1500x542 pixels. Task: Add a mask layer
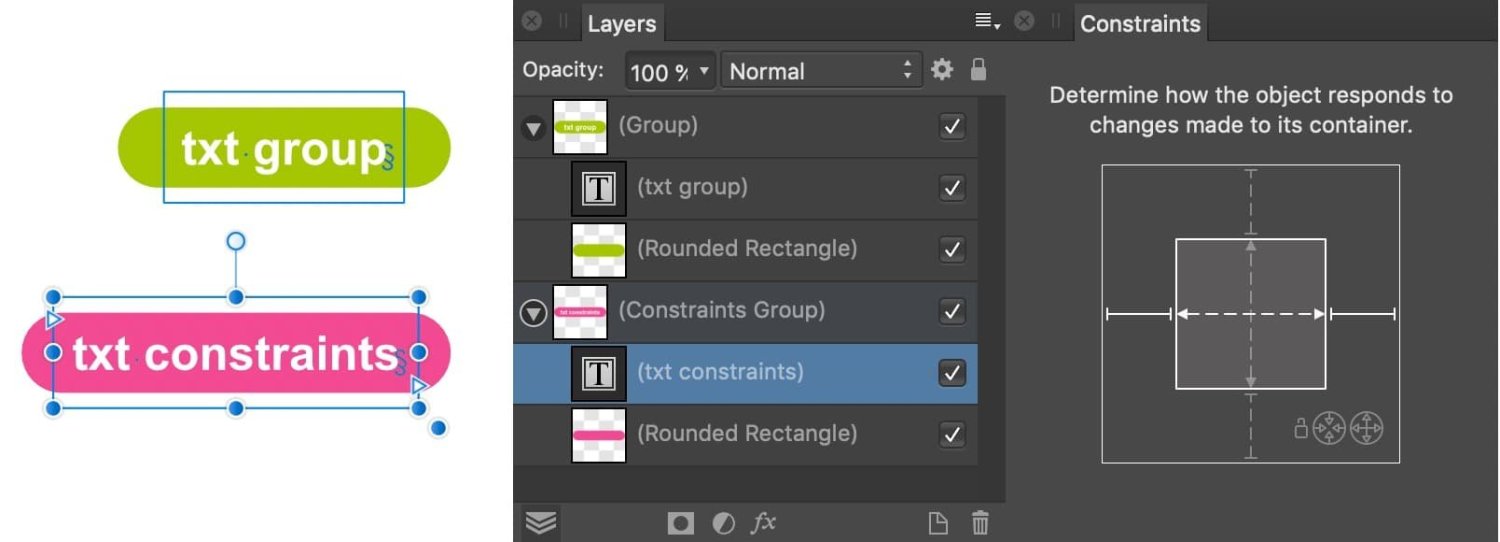point(681,522)
